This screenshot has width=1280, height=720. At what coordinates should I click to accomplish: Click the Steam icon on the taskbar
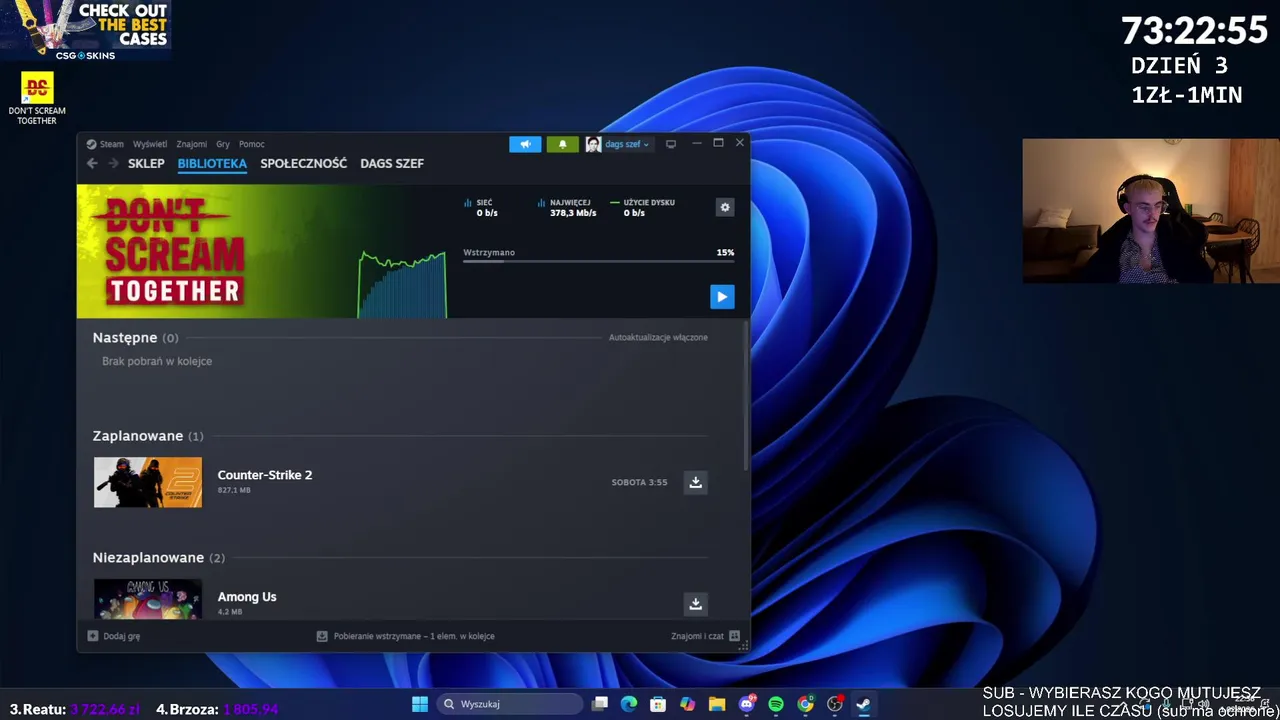click(x=863, y=704)
